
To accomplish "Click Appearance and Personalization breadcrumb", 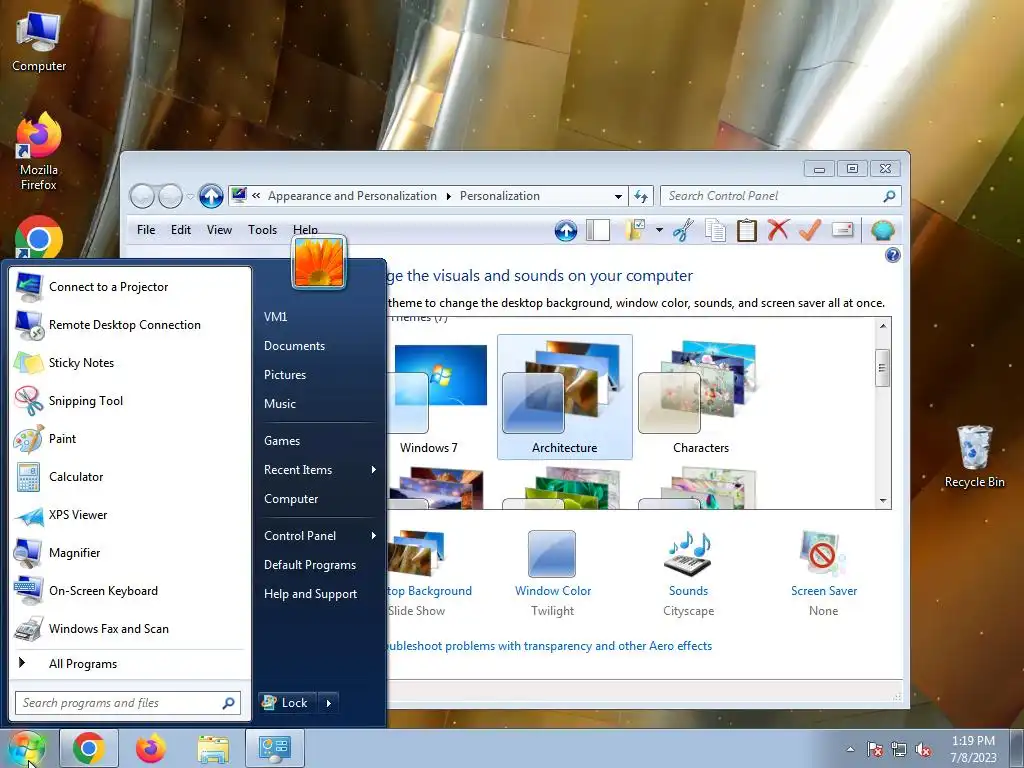I will (352, 196).
